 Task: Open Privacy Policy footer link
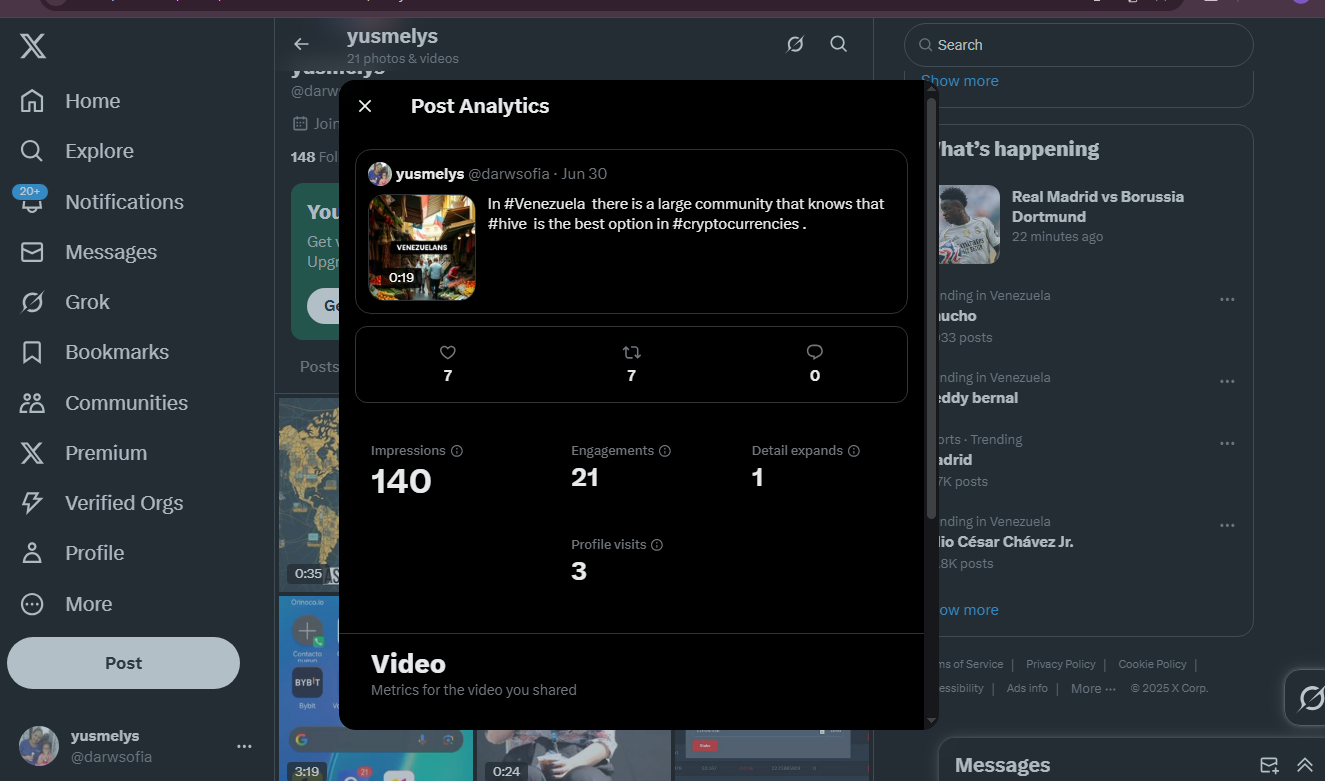pyautogui.click(x=1060, y=664)
